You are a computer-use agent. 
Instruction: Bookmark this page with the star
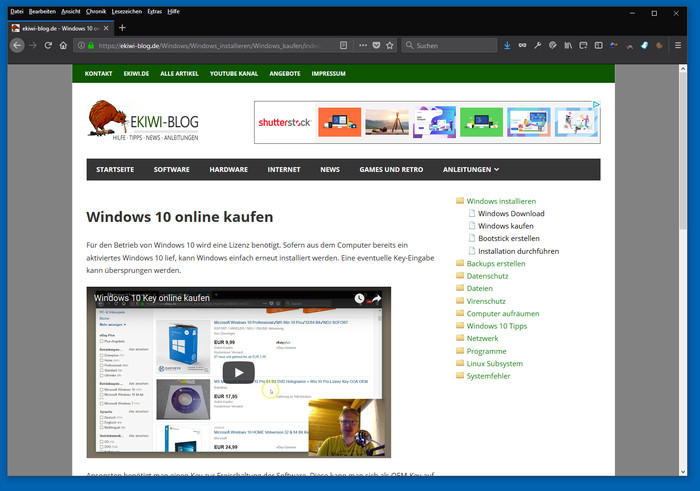[390, 45]
